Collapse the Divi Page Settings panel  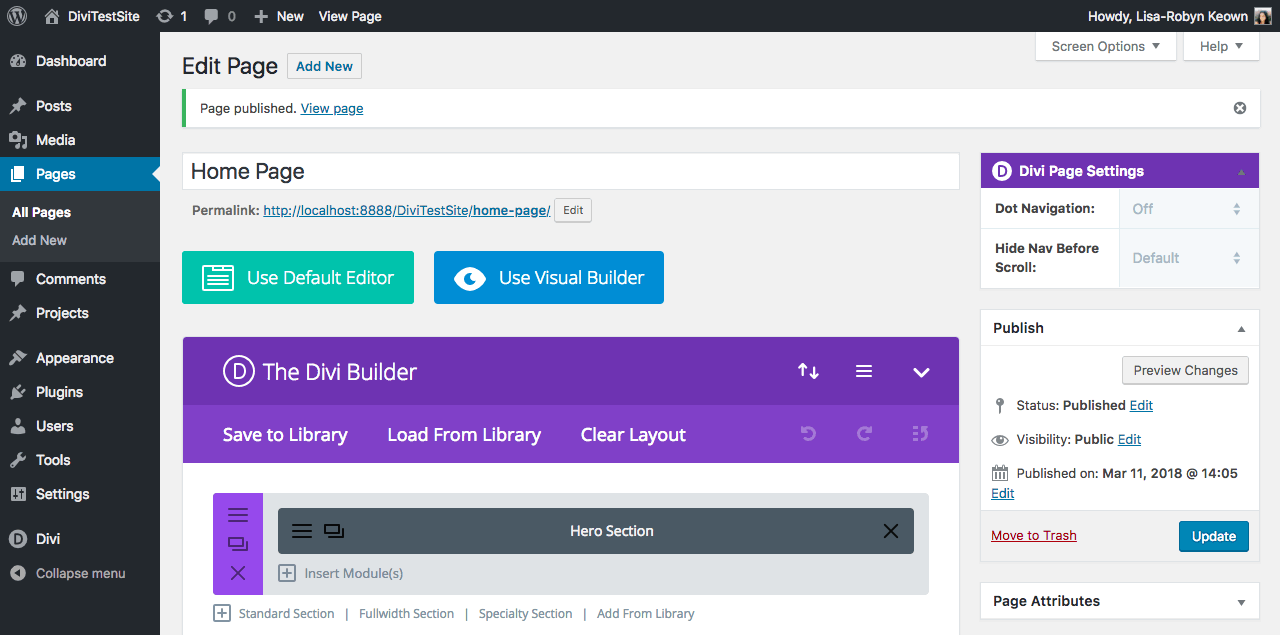pos(1241,172)
